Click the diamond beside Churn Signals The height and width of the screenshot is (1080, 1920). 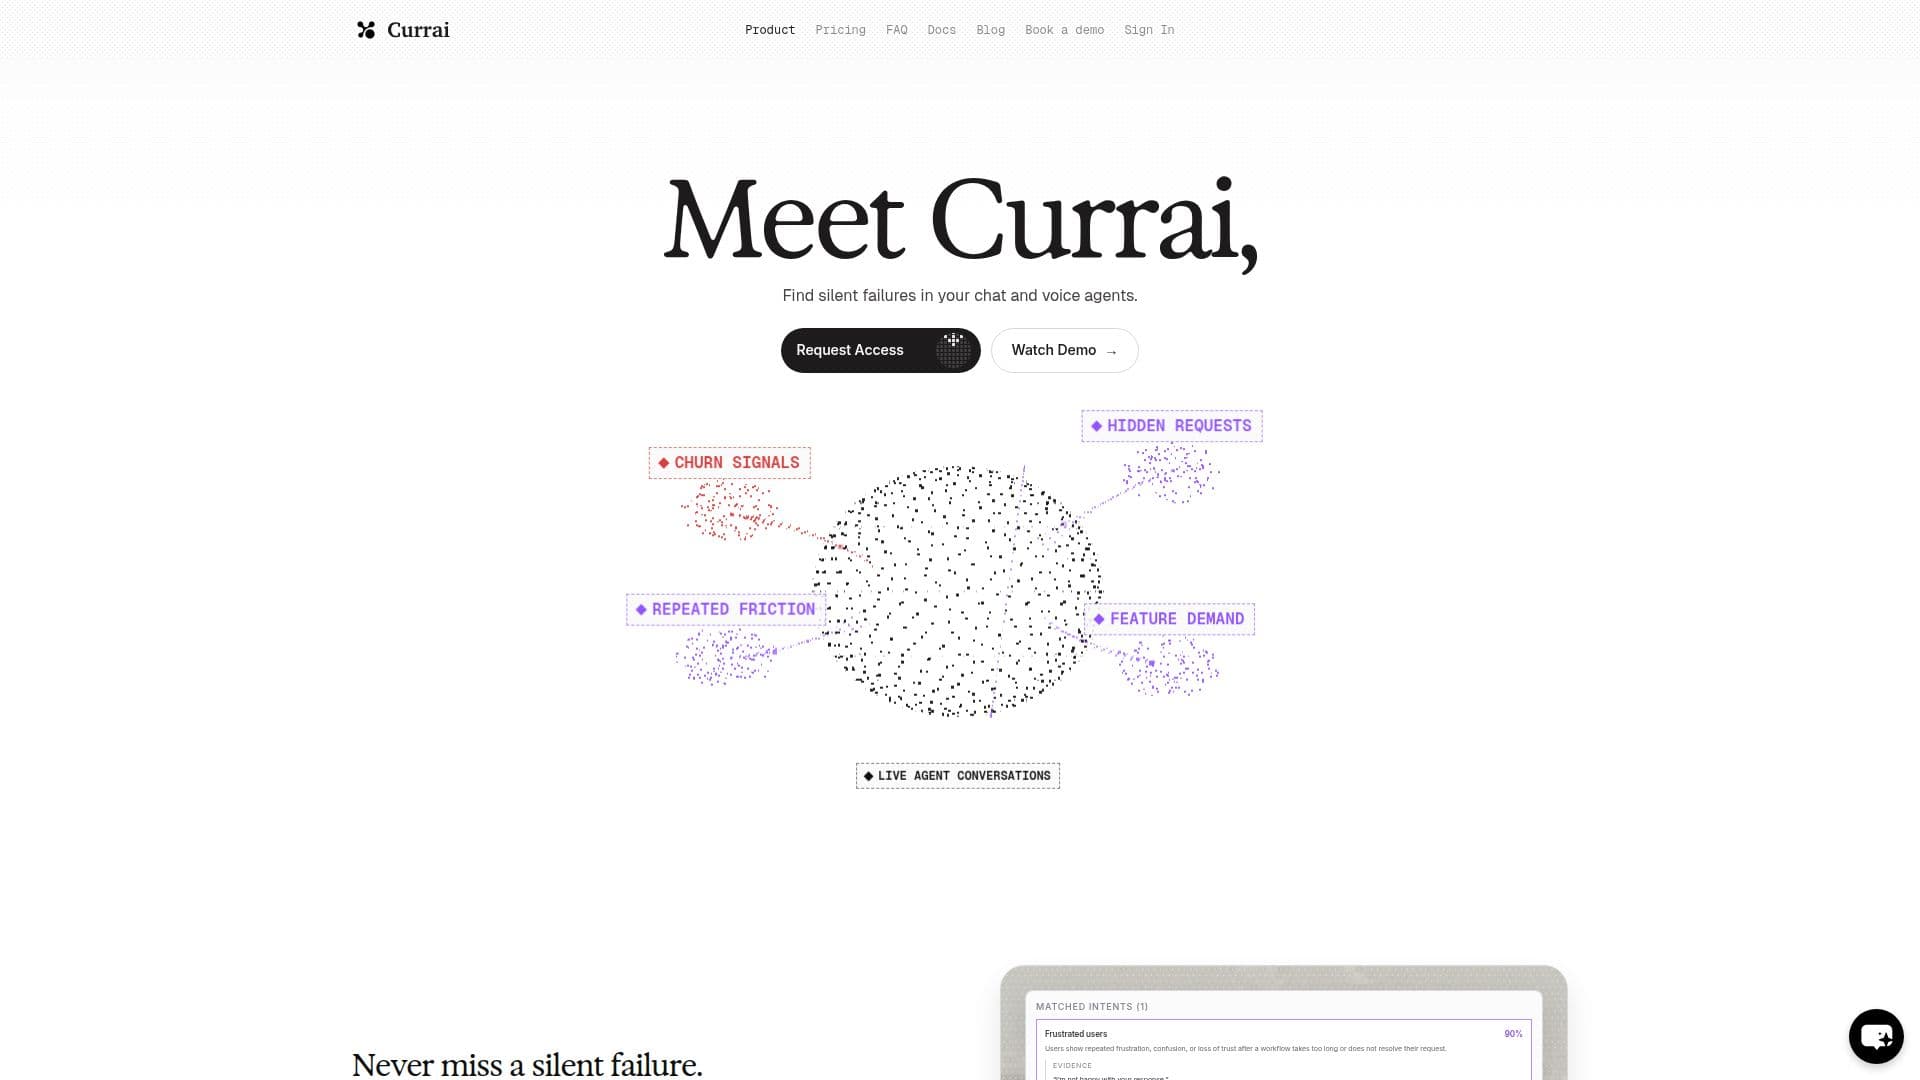coord(664,463)
